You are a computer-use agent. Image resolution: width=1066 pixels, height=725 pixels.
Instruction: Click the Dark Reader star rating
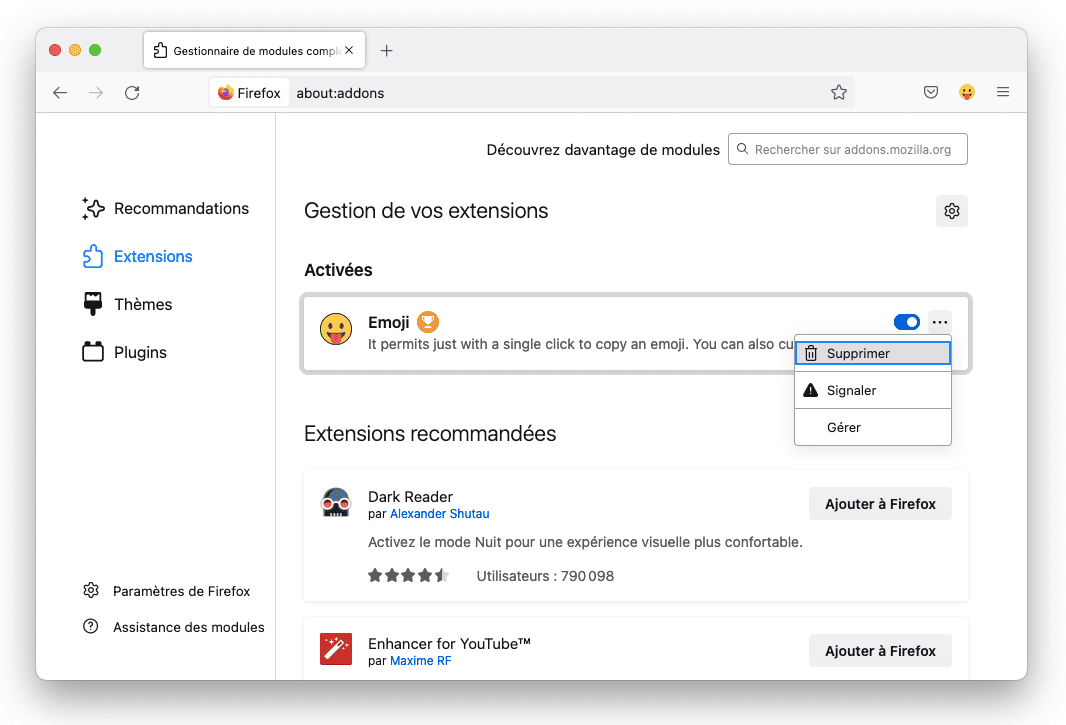(x=409, y=576)
